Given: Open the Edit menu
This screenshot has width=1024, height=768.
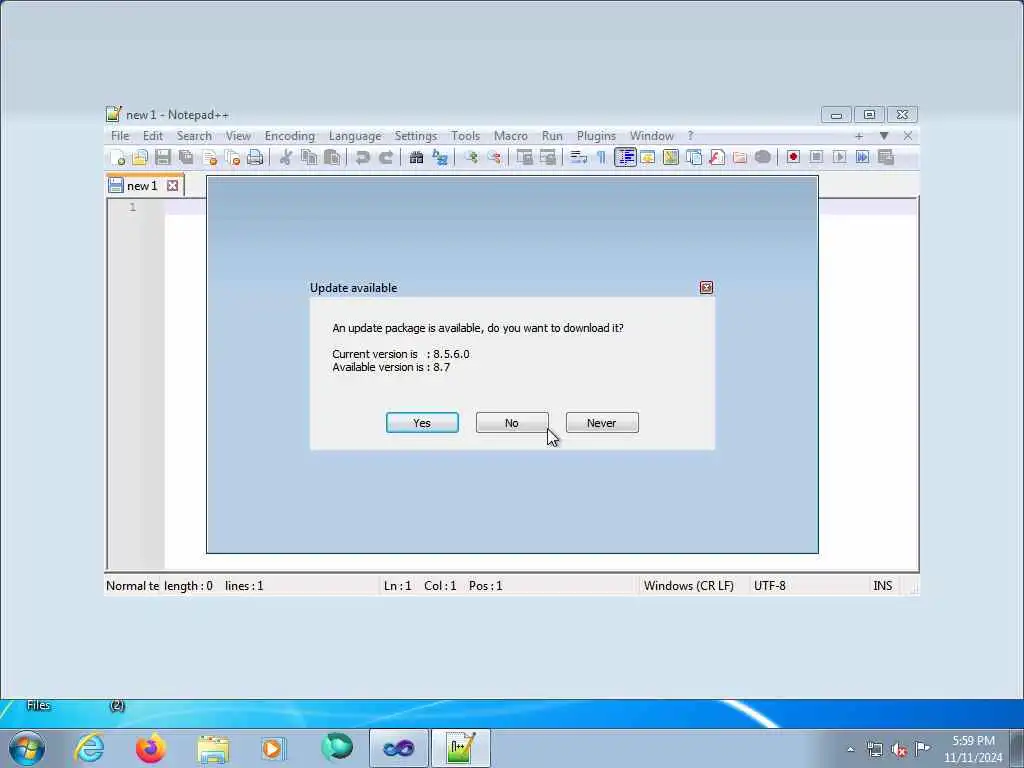Looking at the screenshot, I should [153, 136].
